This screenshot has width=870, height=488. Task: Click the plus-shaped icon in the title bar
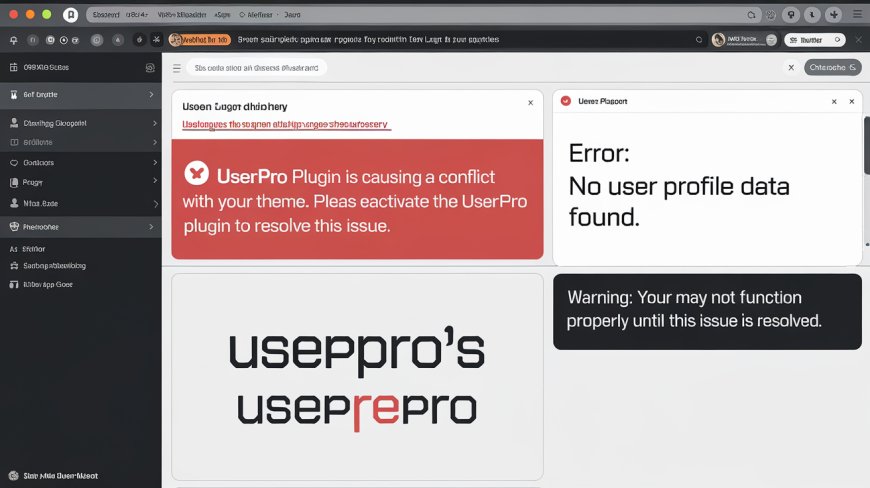[x=833, y=15]
